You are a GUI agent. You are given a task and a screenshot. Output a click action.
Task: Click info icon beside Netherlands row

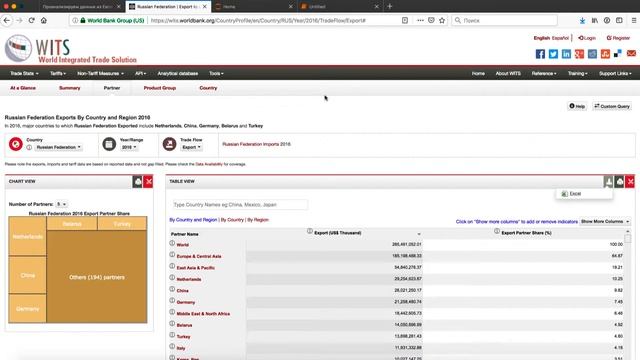click(x=172, y=278)
